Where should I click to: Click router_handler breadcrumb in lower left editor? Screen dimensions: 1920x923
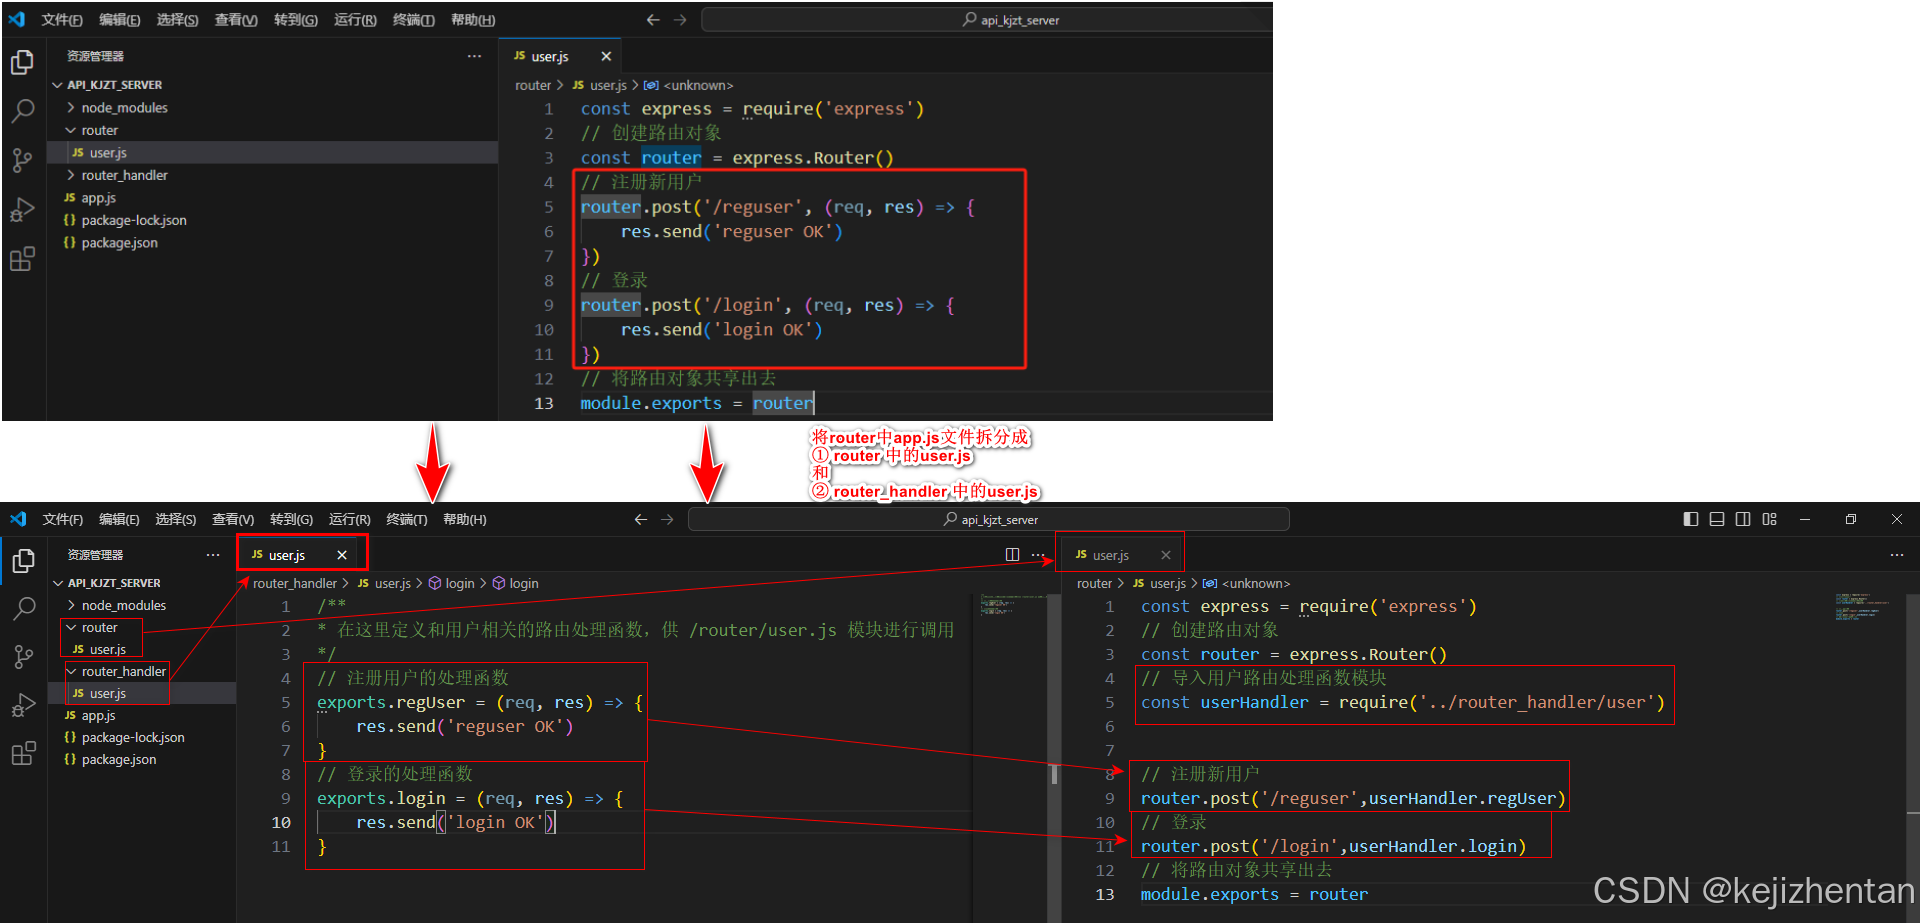pos(295,583)
